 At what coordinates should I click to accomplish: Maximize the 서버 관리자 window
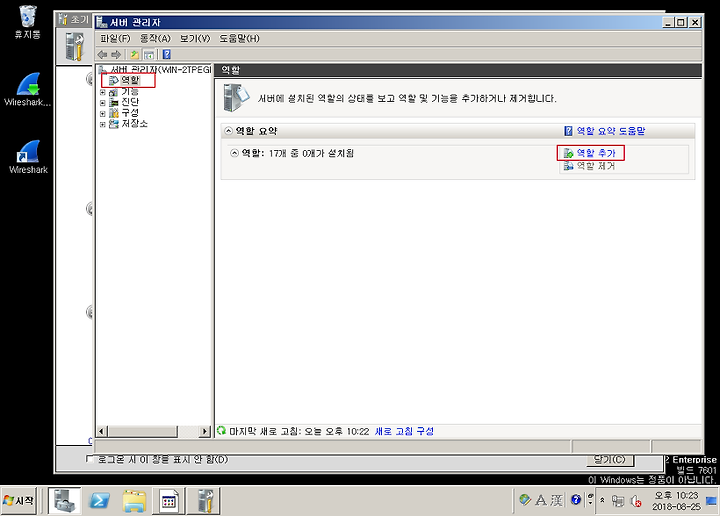[x=681, y=22]
